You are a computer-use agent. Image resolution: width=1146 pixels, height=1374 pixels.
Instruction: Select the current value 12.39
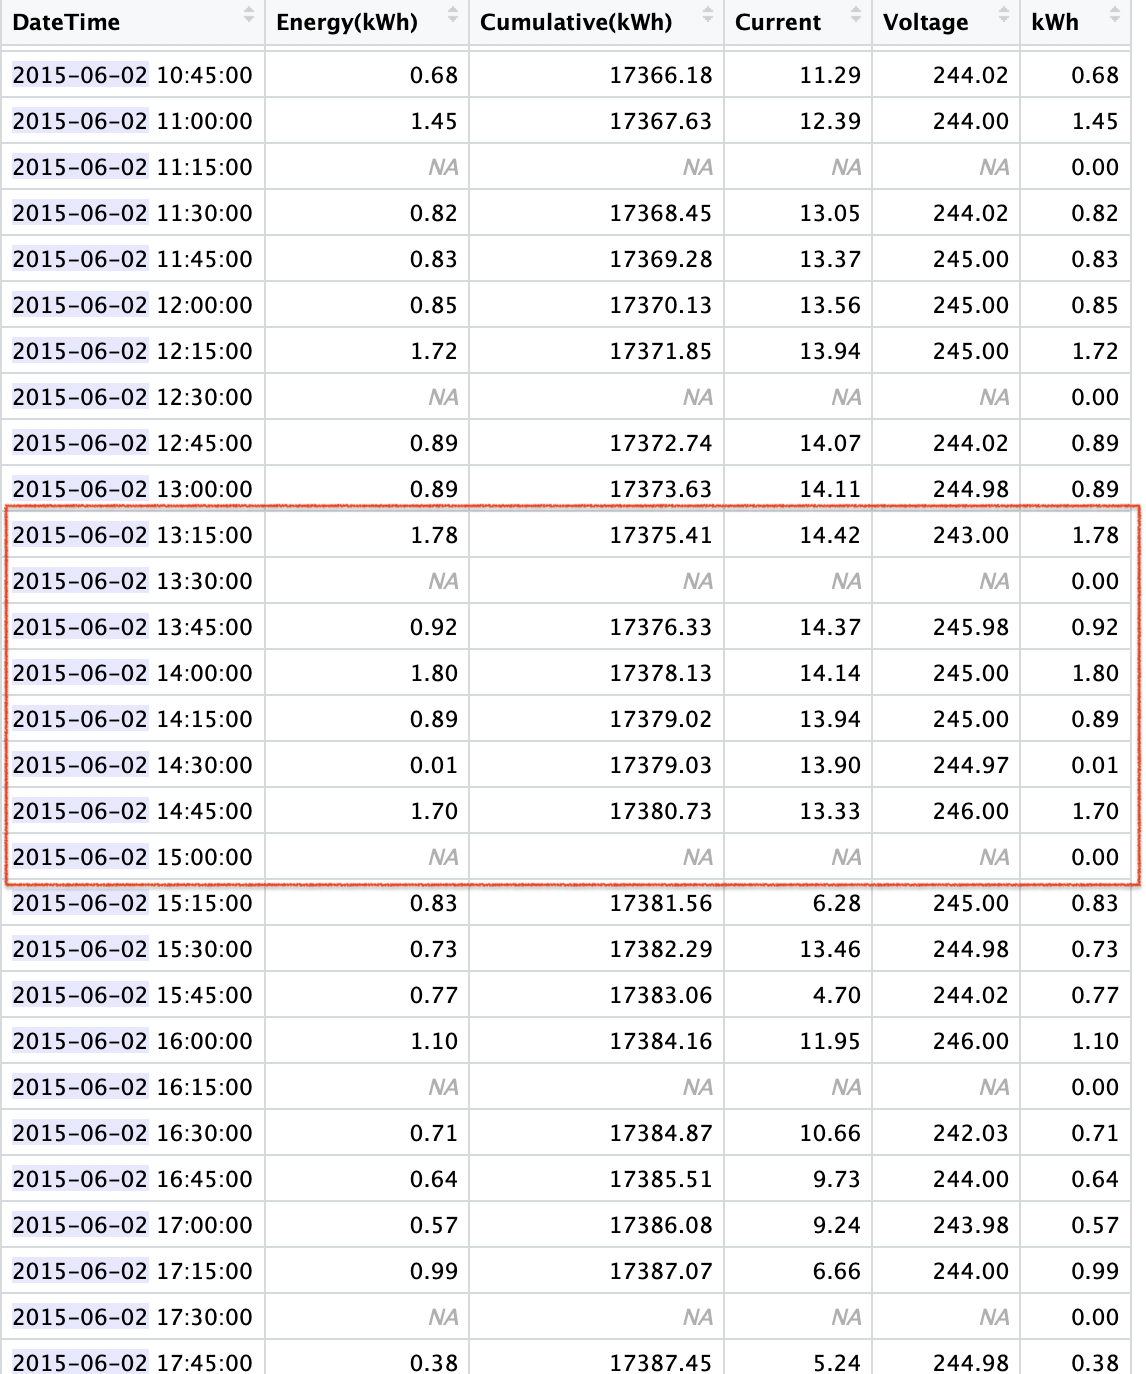point(830,121)
